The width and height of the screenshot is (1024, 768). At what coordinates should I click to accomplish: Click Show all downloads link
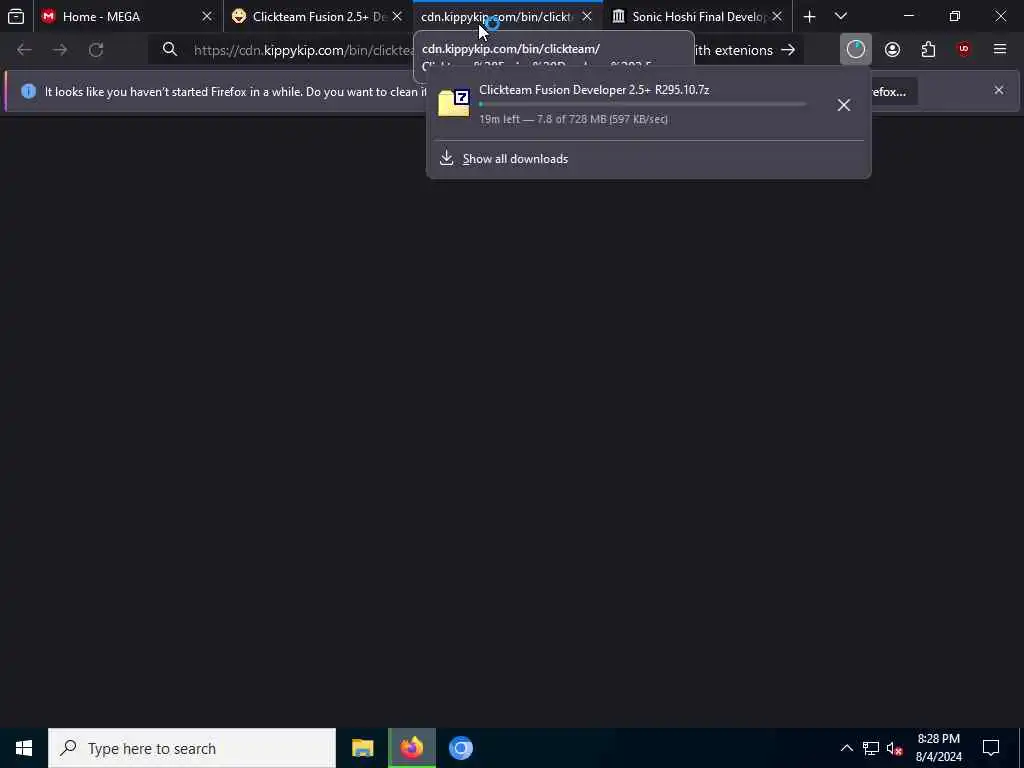515,159
